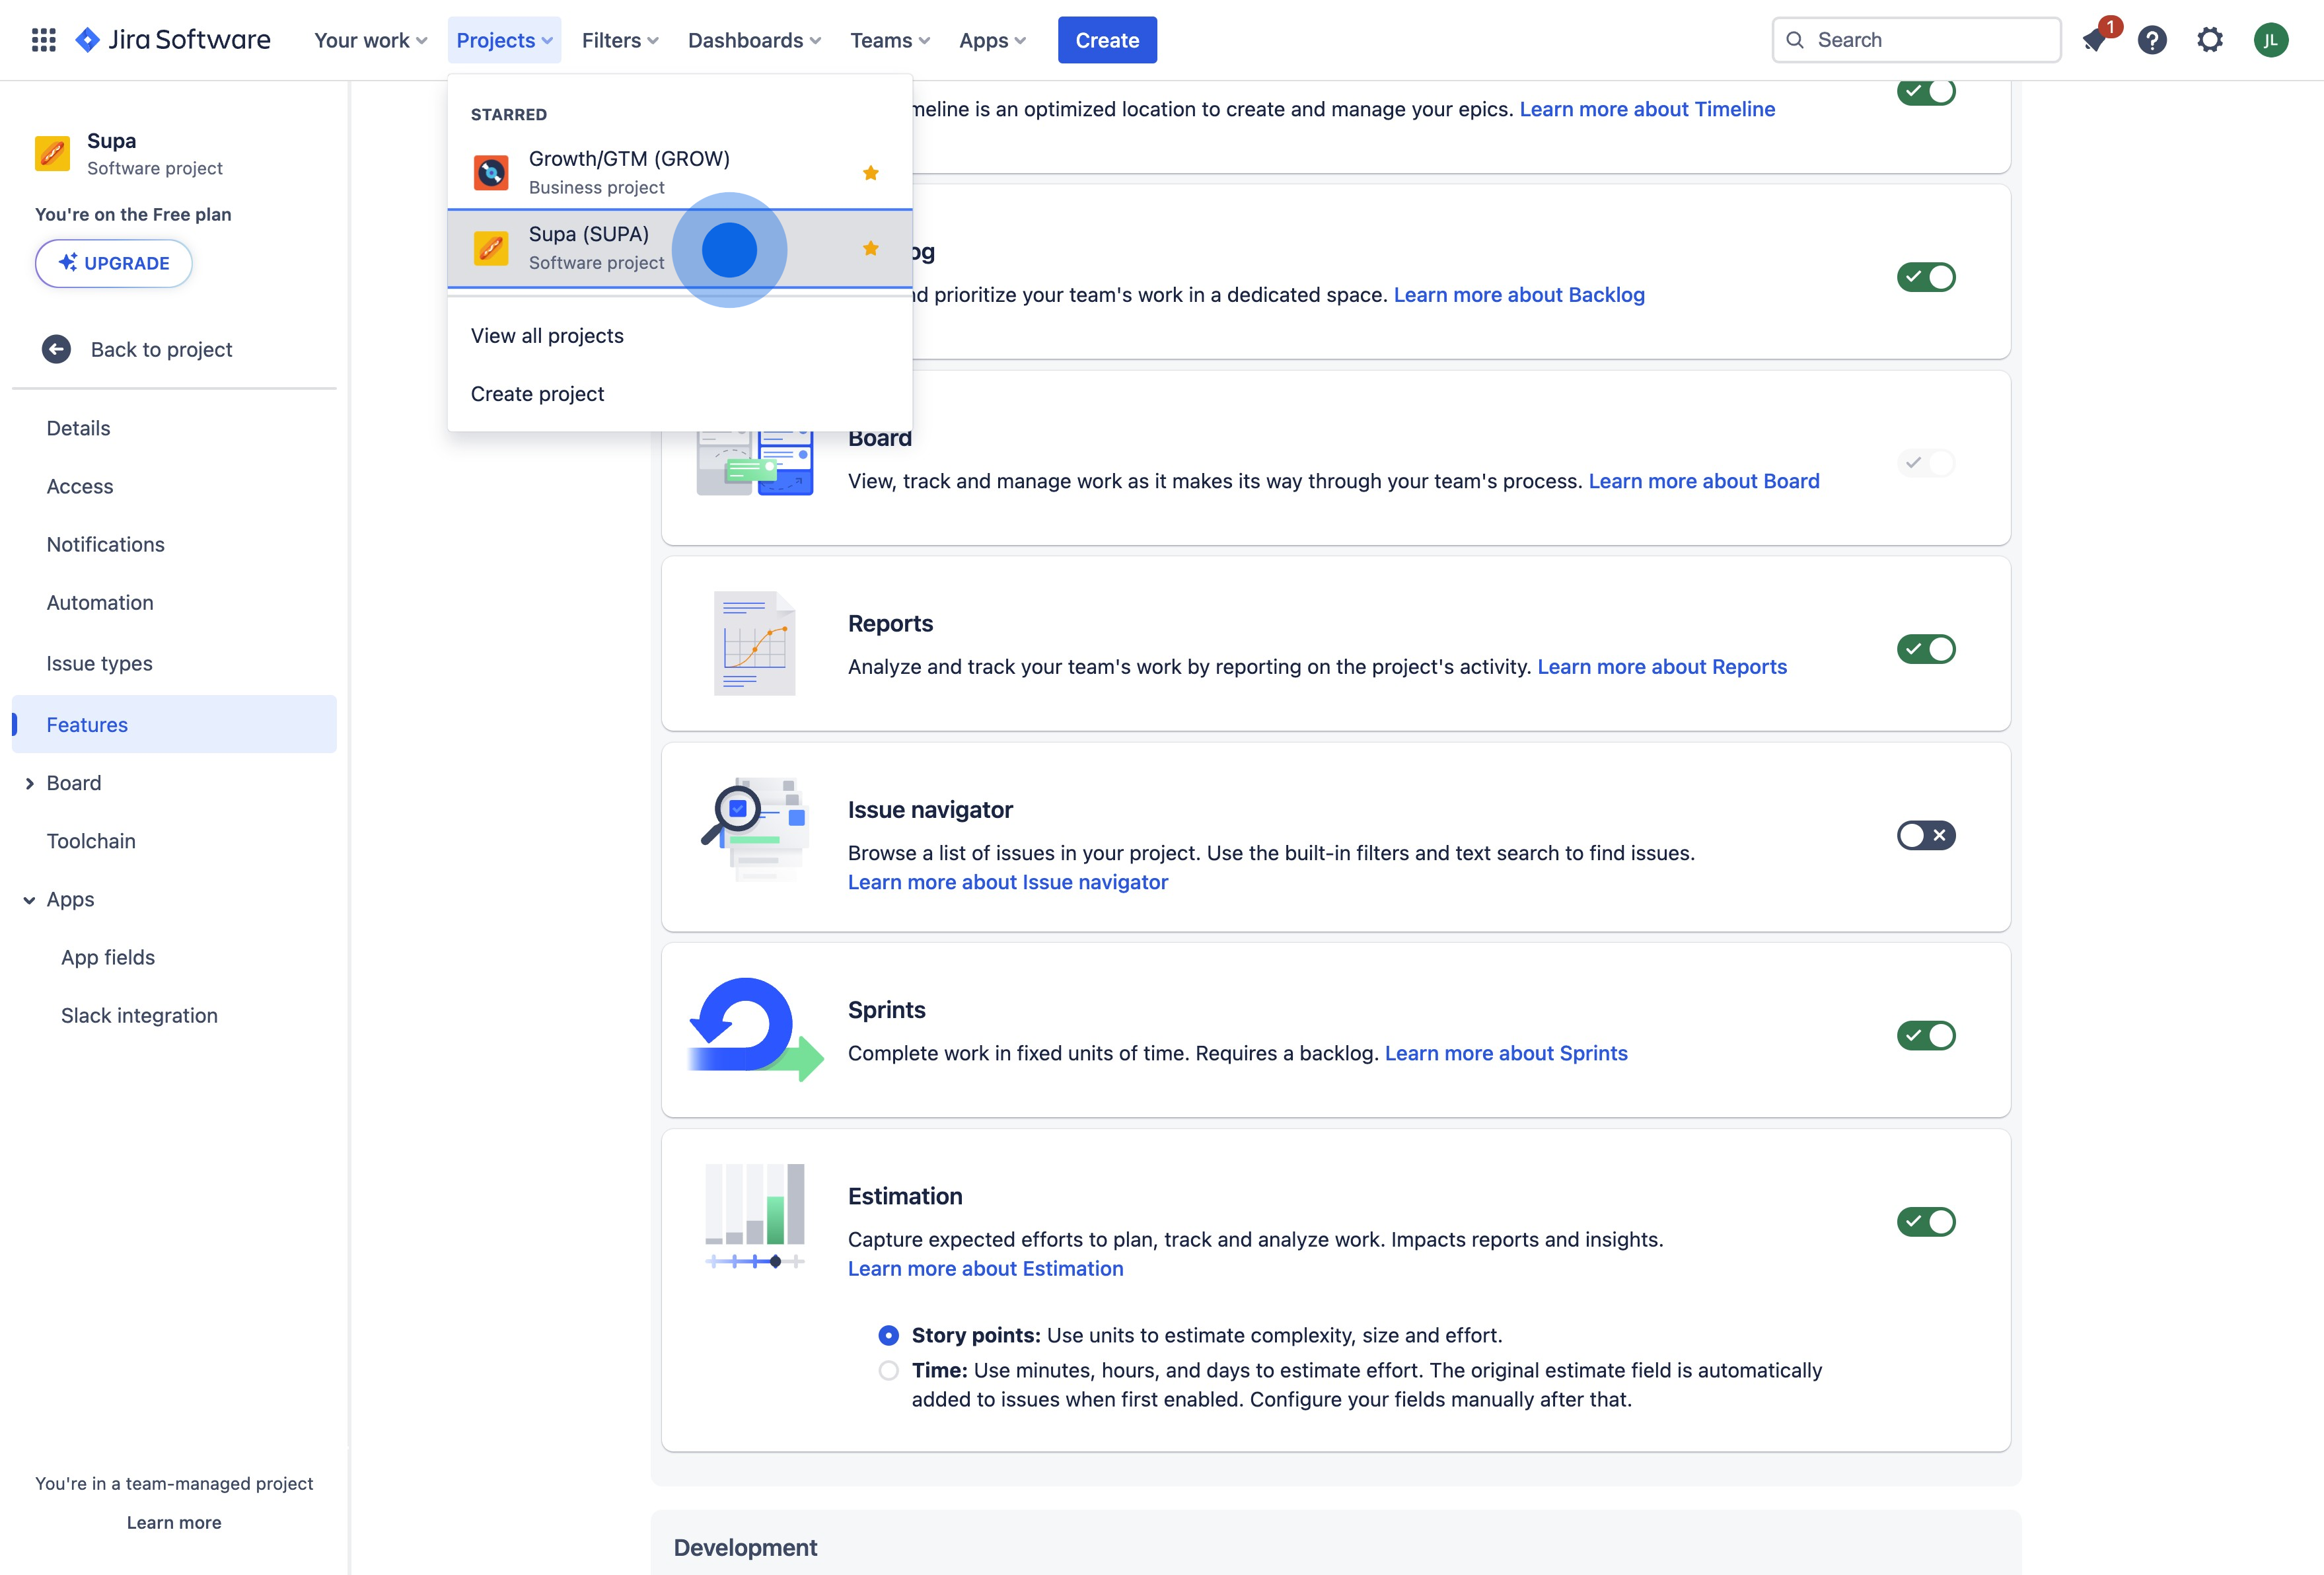Click the Jira Software logo
This screenshot has width=2324, height=1575.
(173, 40)
